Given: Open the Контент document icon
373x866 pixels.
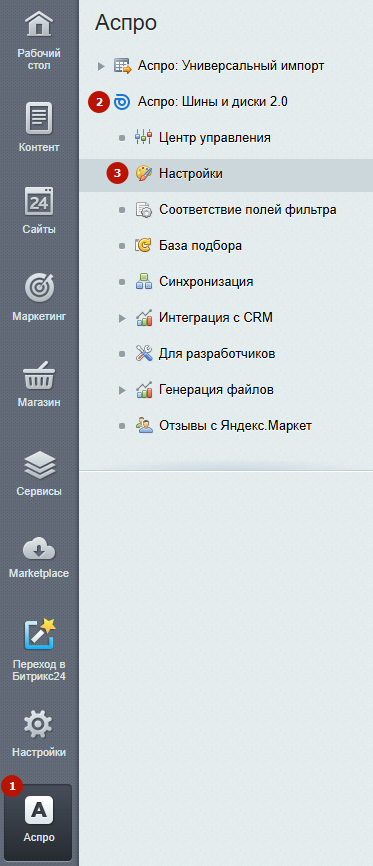Looking at the screenshot, I should 39,118.
